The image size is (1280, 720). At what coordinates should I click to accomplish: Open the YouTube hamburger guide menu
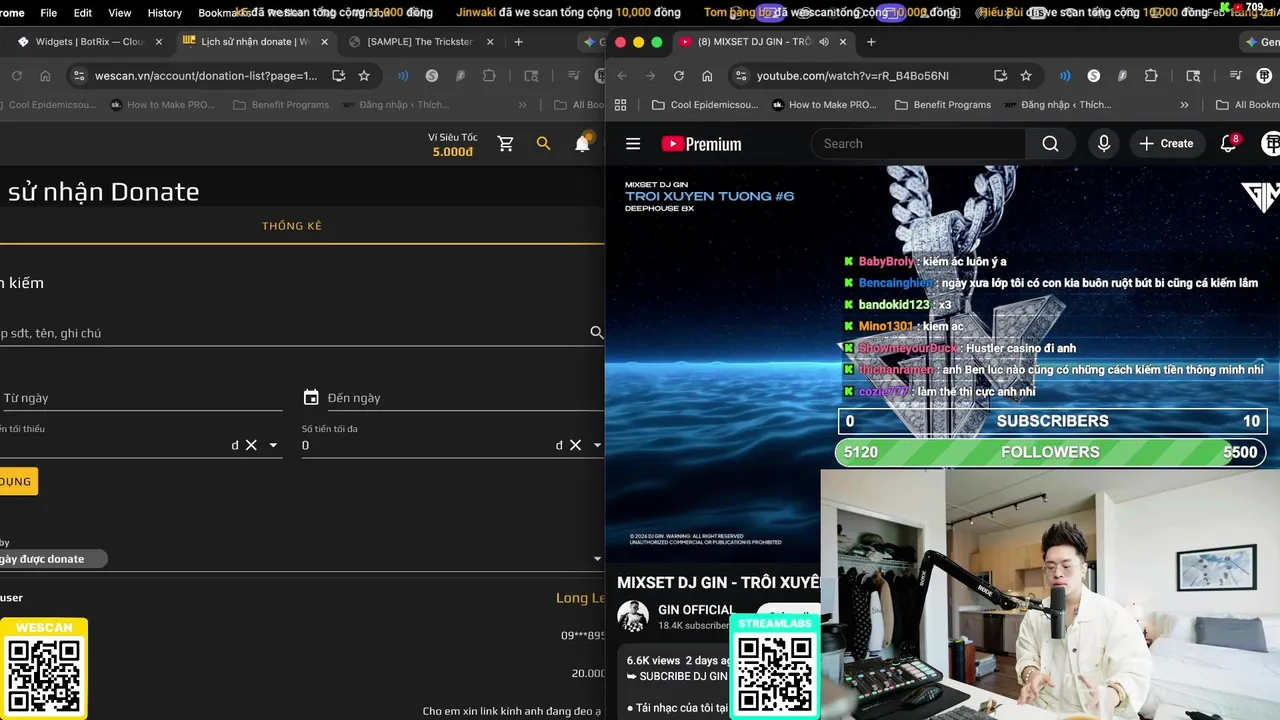633,144
